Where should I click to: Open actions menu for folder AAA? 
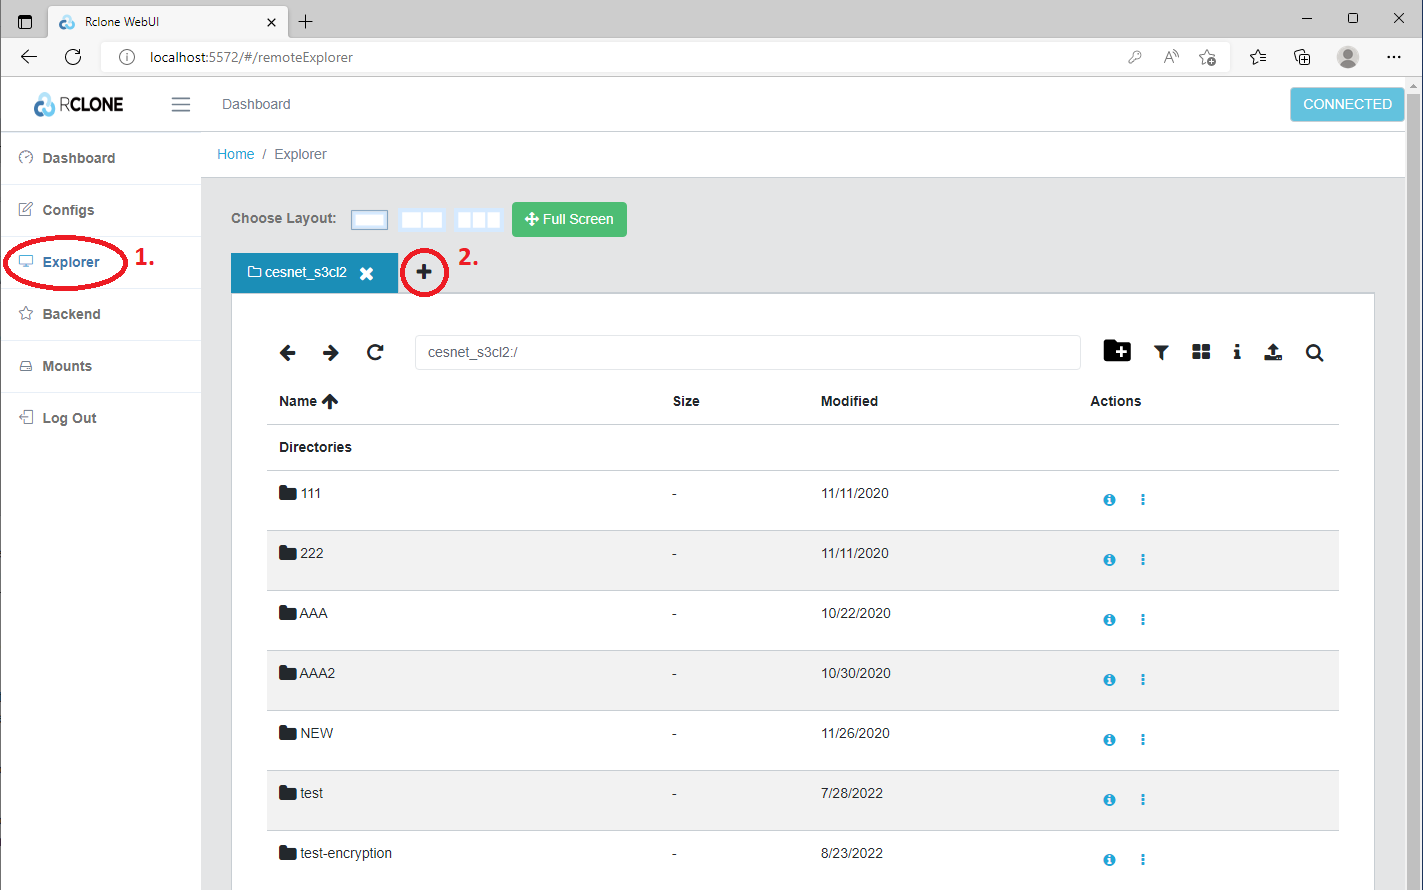pyautogui.click(x=1143, y=620)
